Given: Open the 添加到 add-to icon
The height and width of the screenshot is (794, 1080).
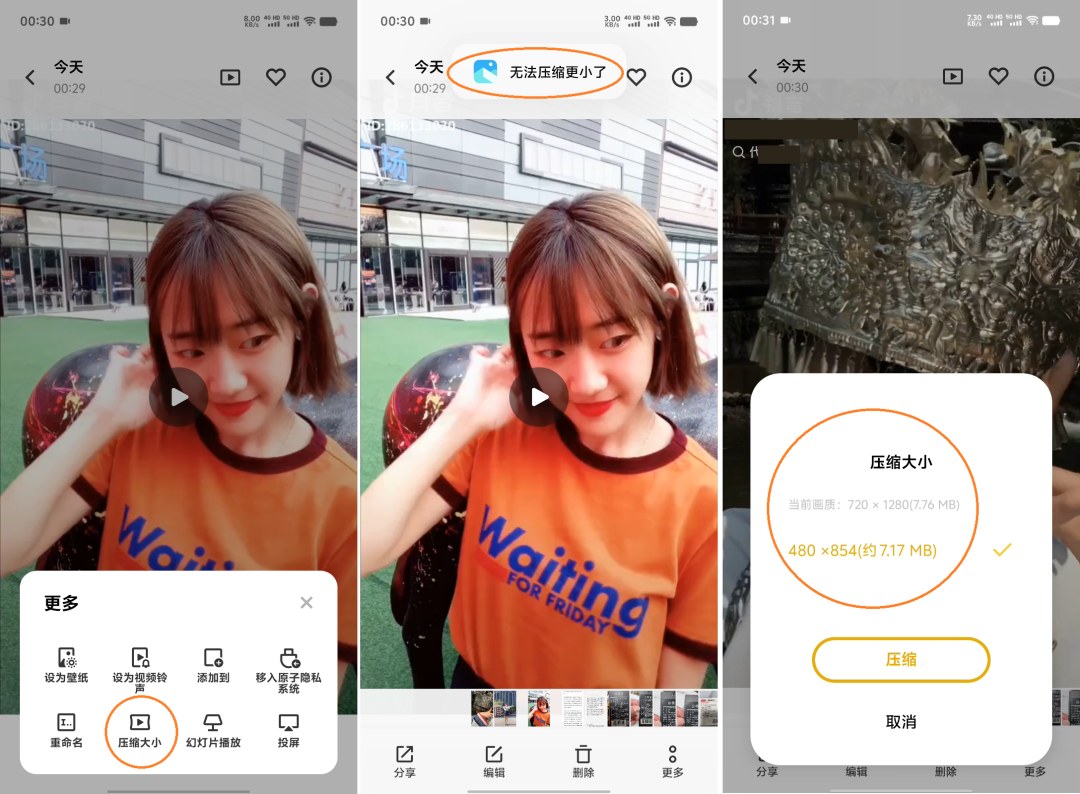Looking at the screenshot, I should (x=214, y=658).
